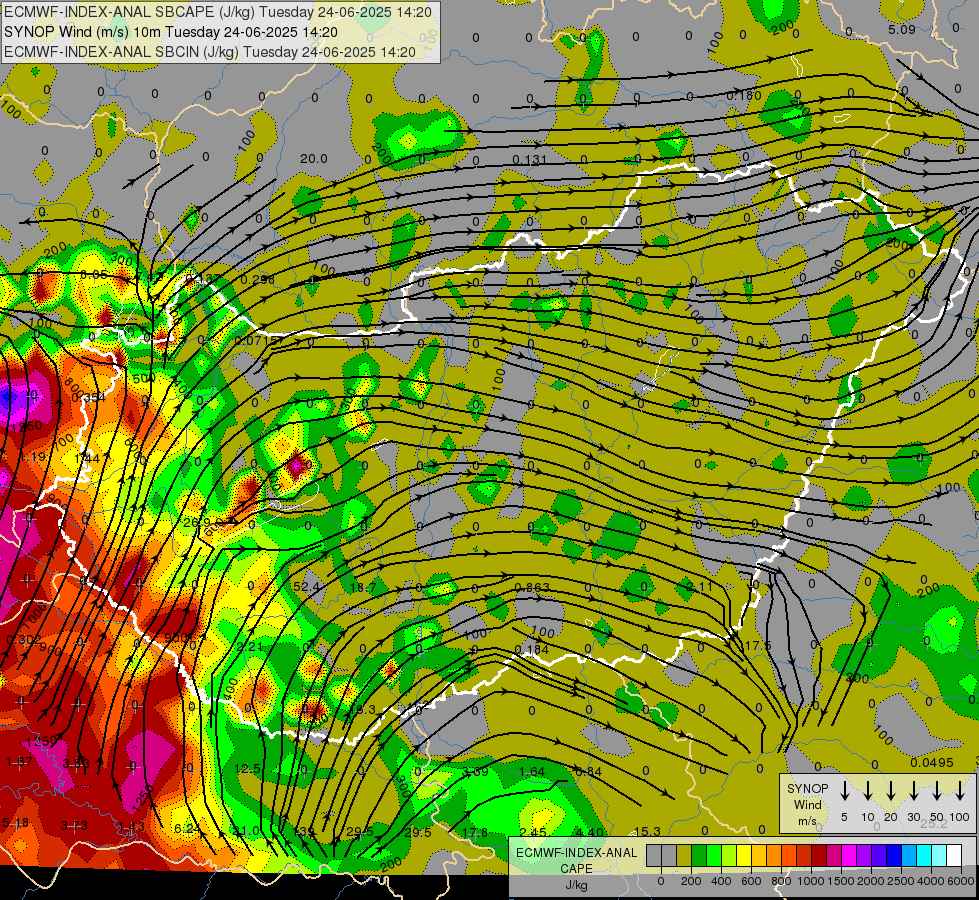Screen dimensions: 979x900
Task: Click the map value 3.73
Action: (x=74, y=826)
